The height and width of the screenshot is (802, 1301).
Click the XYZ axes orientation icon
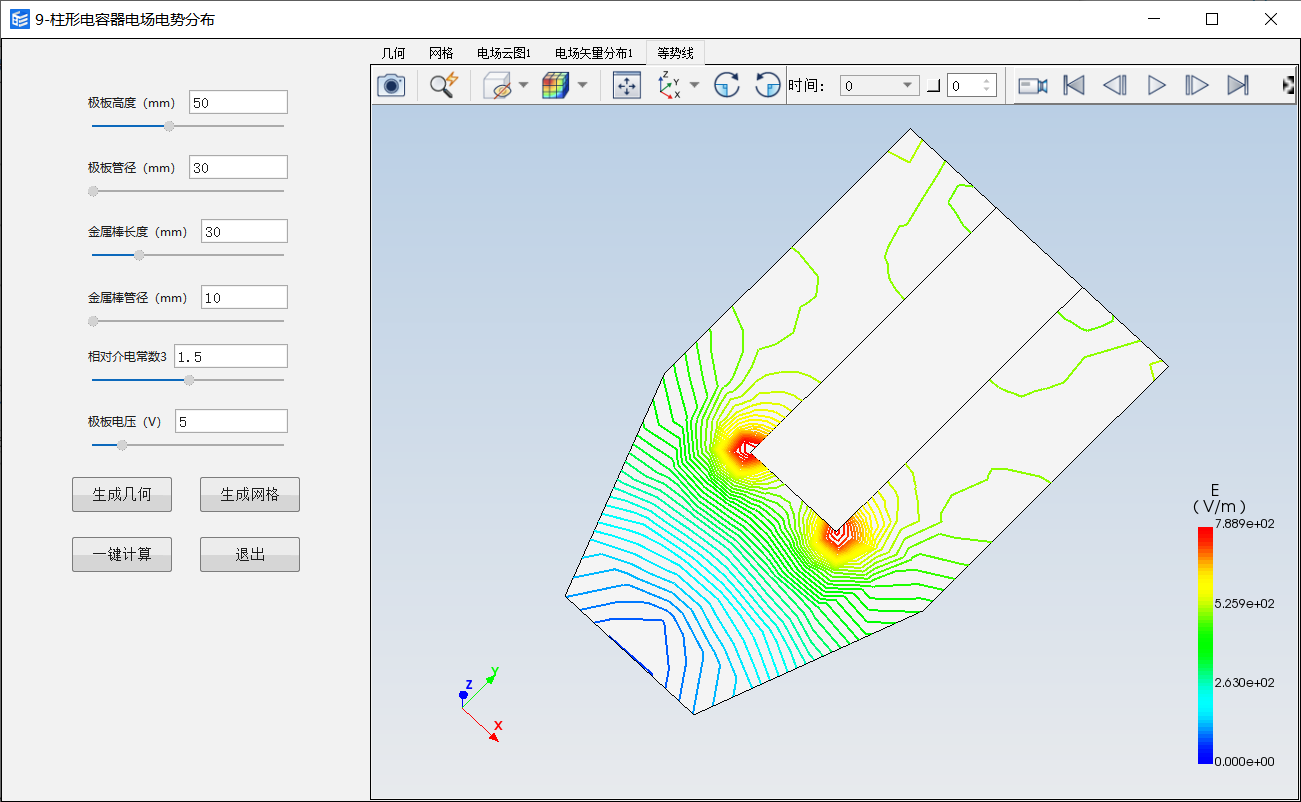point(668,85)
